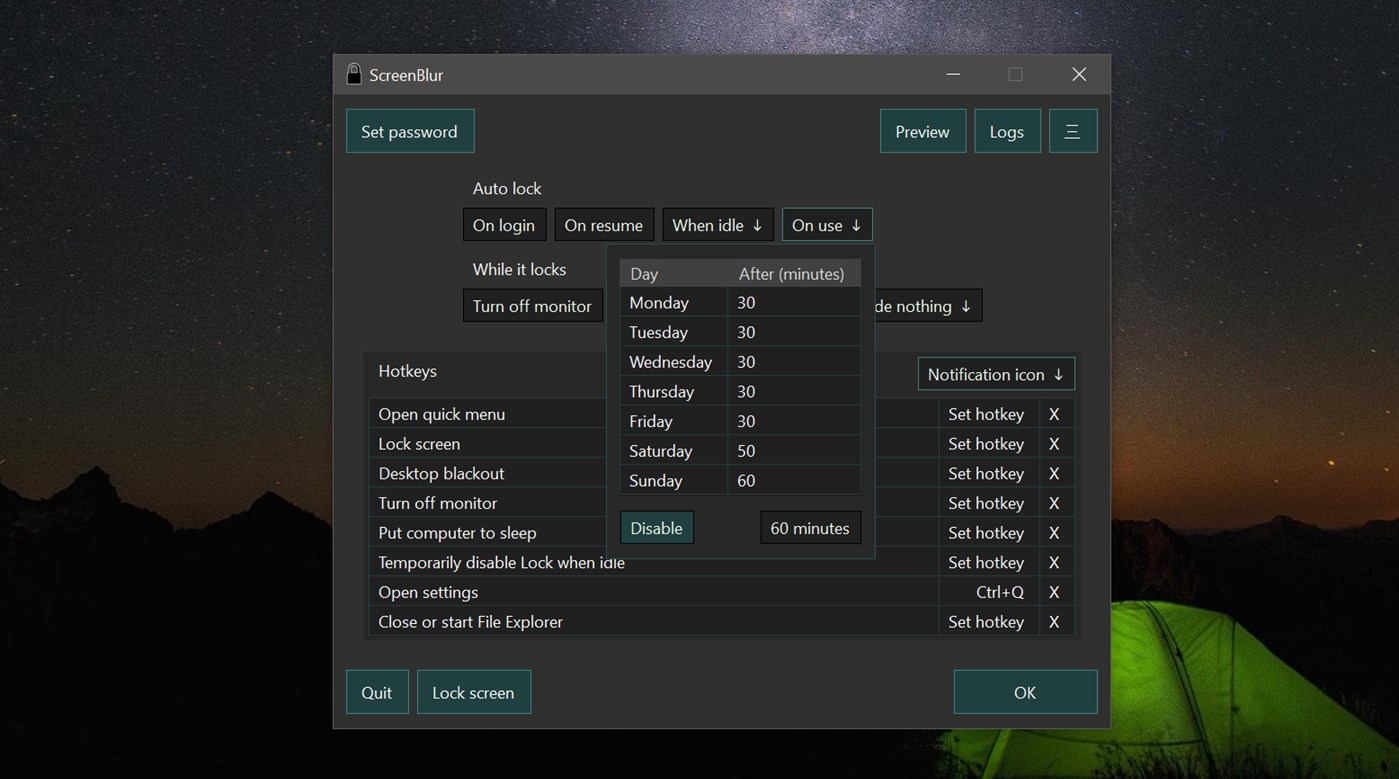Toggle On login auto lock
Screen dimensions: 1399x779
coord(504,224)
